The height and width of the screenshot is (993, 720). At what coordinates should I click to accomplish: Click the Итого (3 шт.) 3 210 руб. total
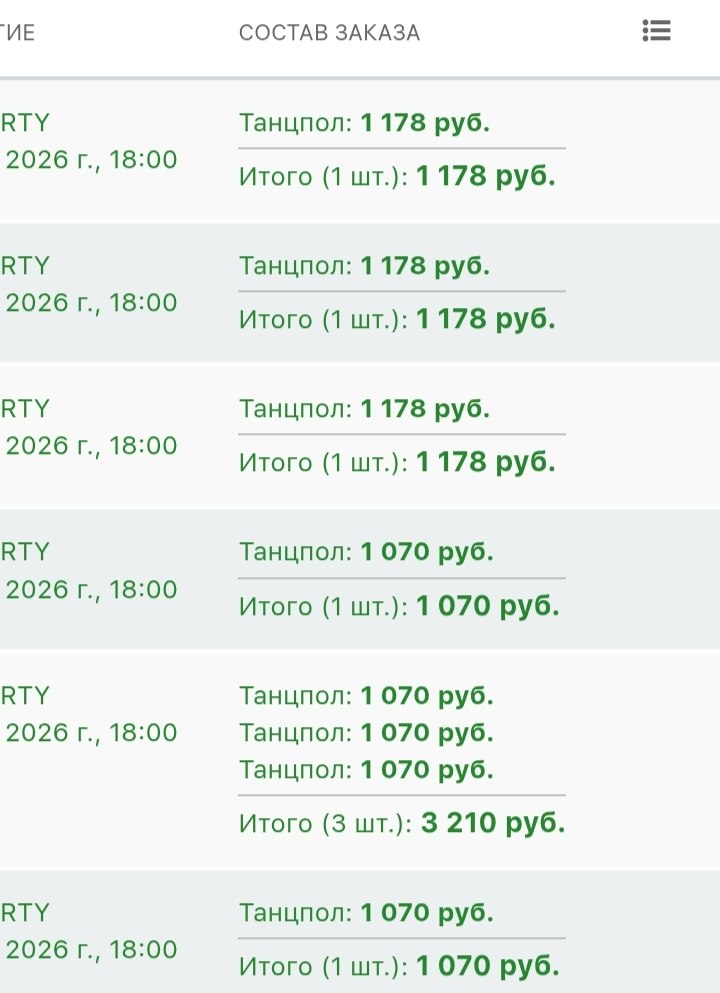402,823
